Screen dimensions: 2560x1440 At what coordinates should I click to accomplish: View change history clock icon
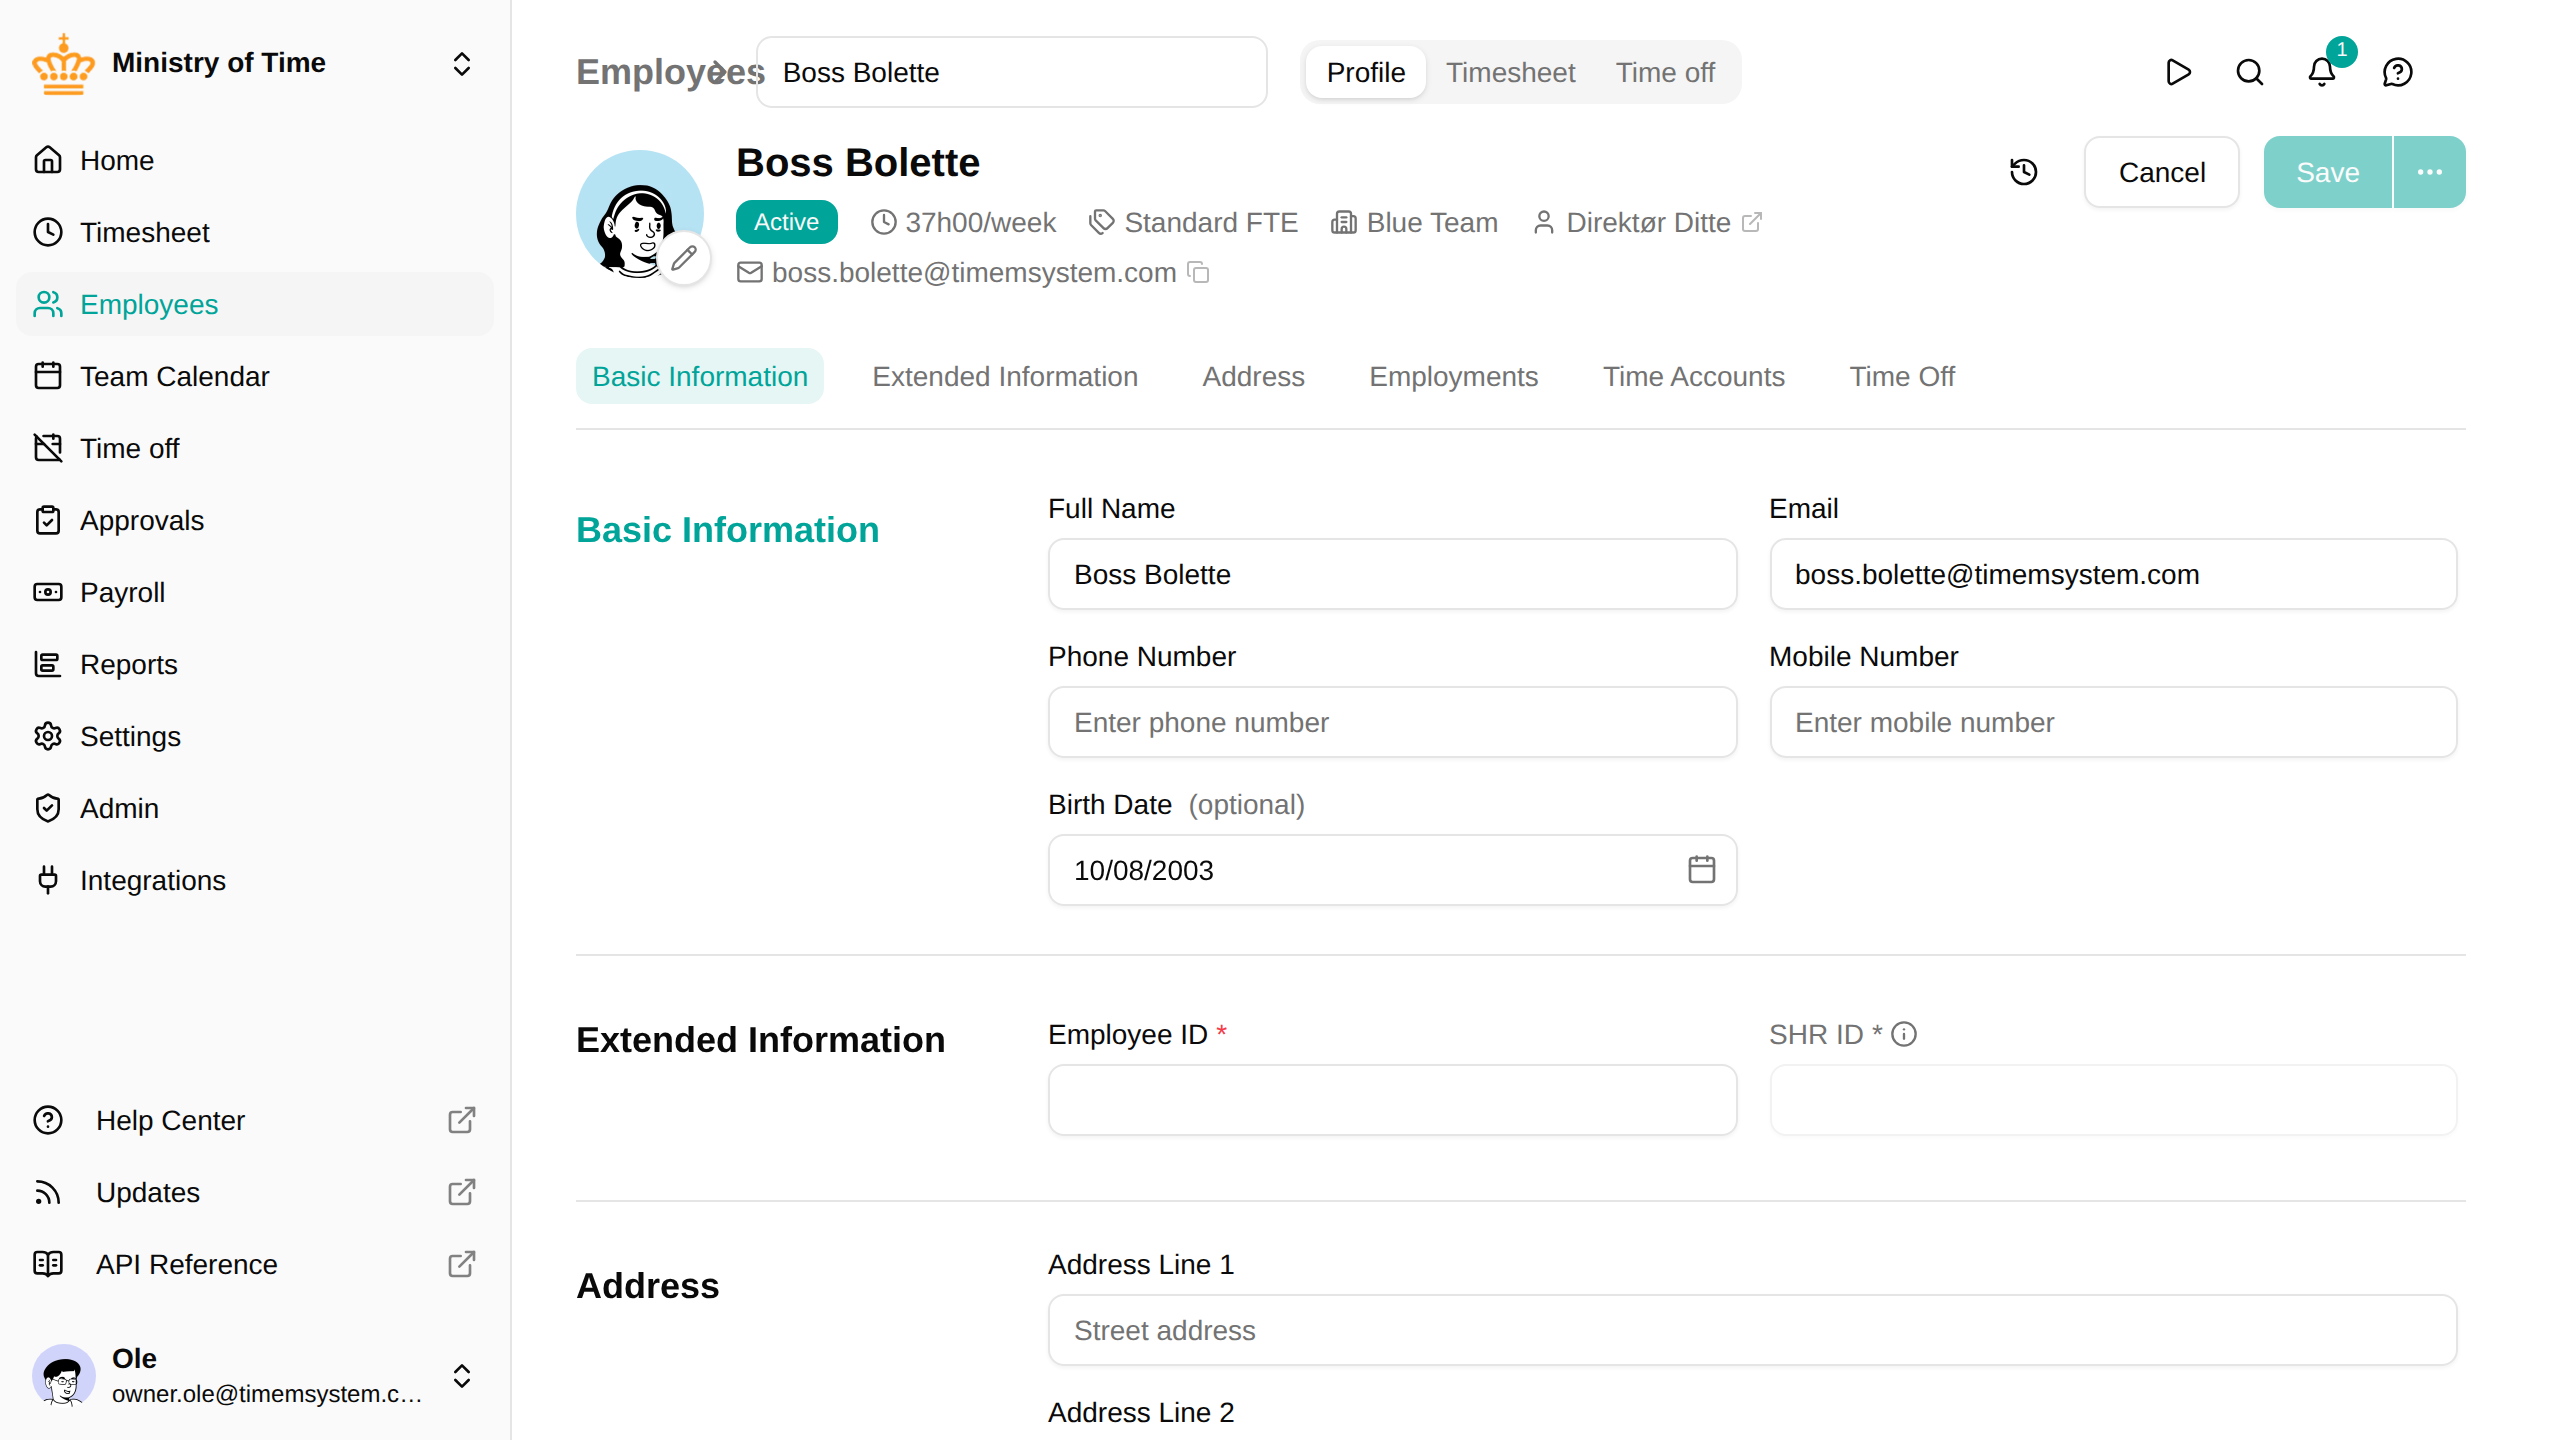pyautogui.click(x=2024, y=172)
